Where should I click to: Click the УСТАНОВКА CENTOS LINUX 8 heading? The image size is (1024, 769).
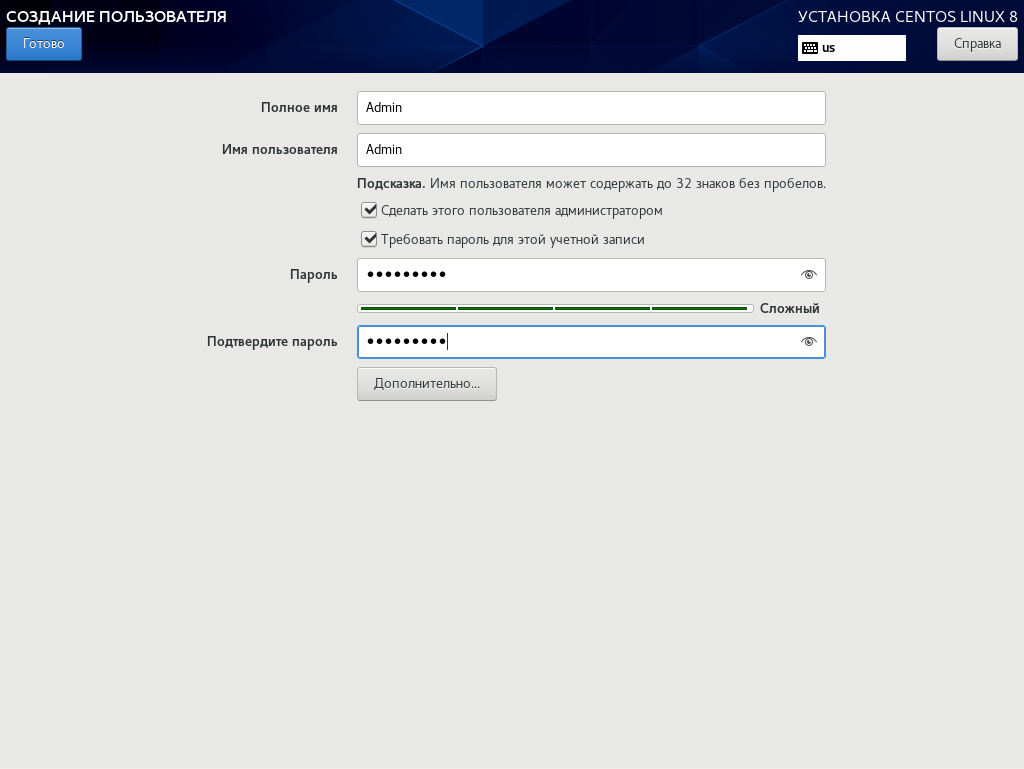[908, 16]
